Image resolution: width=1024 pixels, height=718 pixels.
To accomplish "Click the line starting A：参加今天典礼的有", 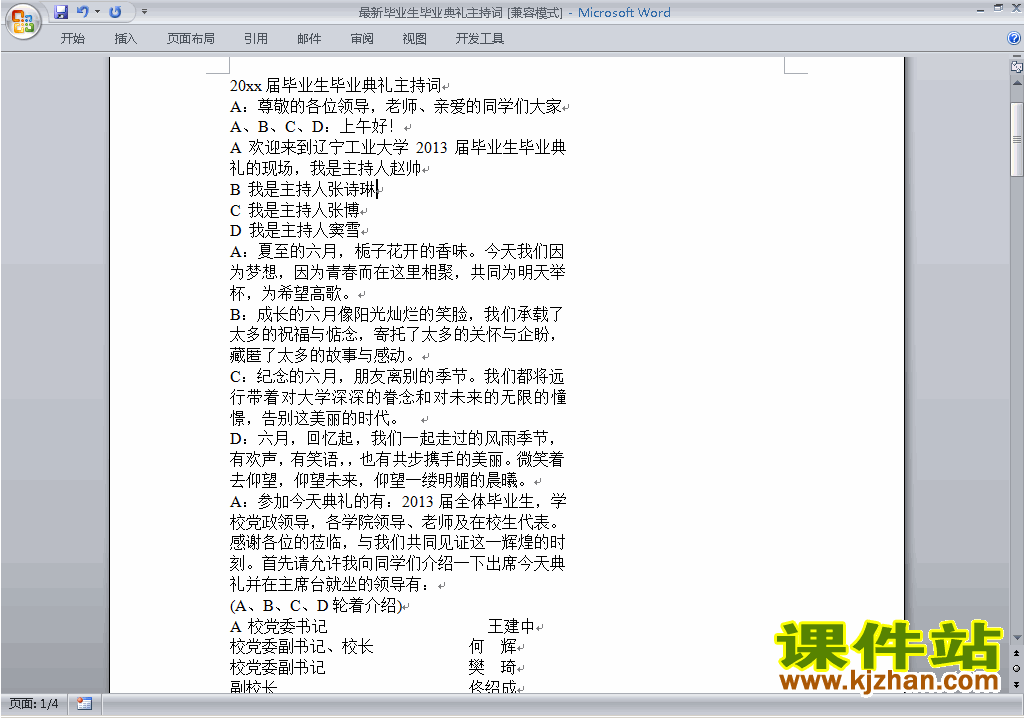I will click(x=398, y=502).
